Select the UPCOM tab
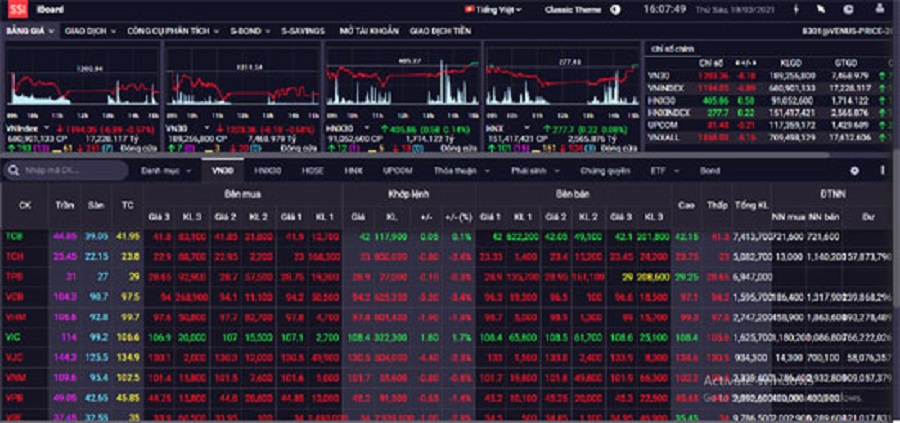Viewport: 900px width, 423px height. 396,171
